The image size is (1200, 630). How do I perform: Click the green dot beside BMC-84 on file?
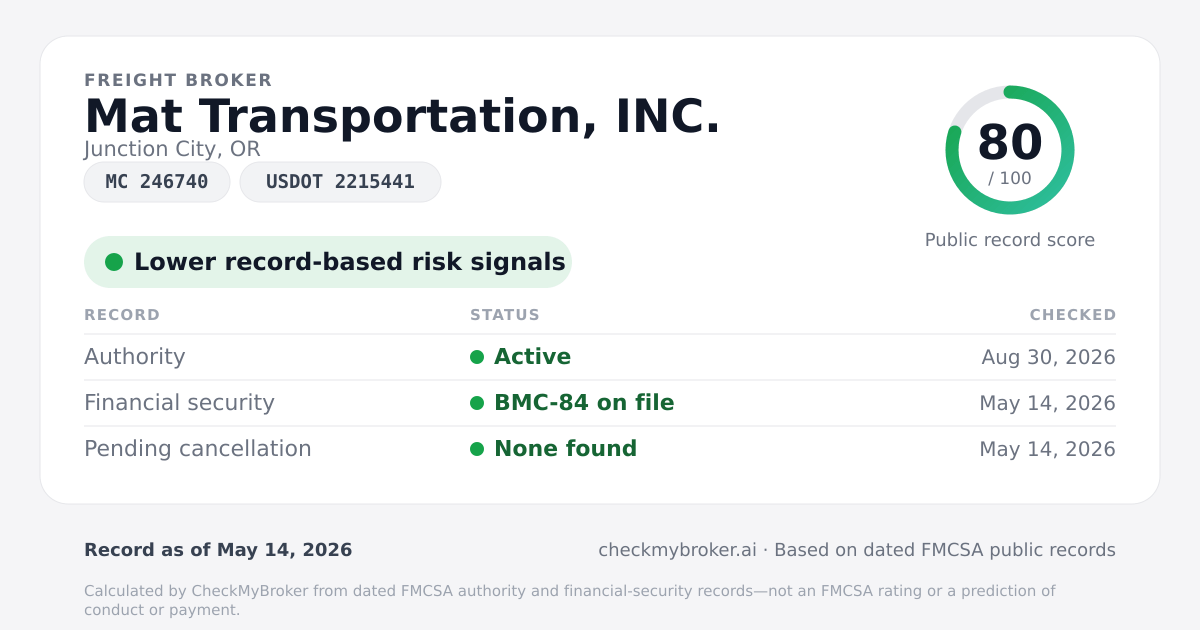(x=477, y=403)
